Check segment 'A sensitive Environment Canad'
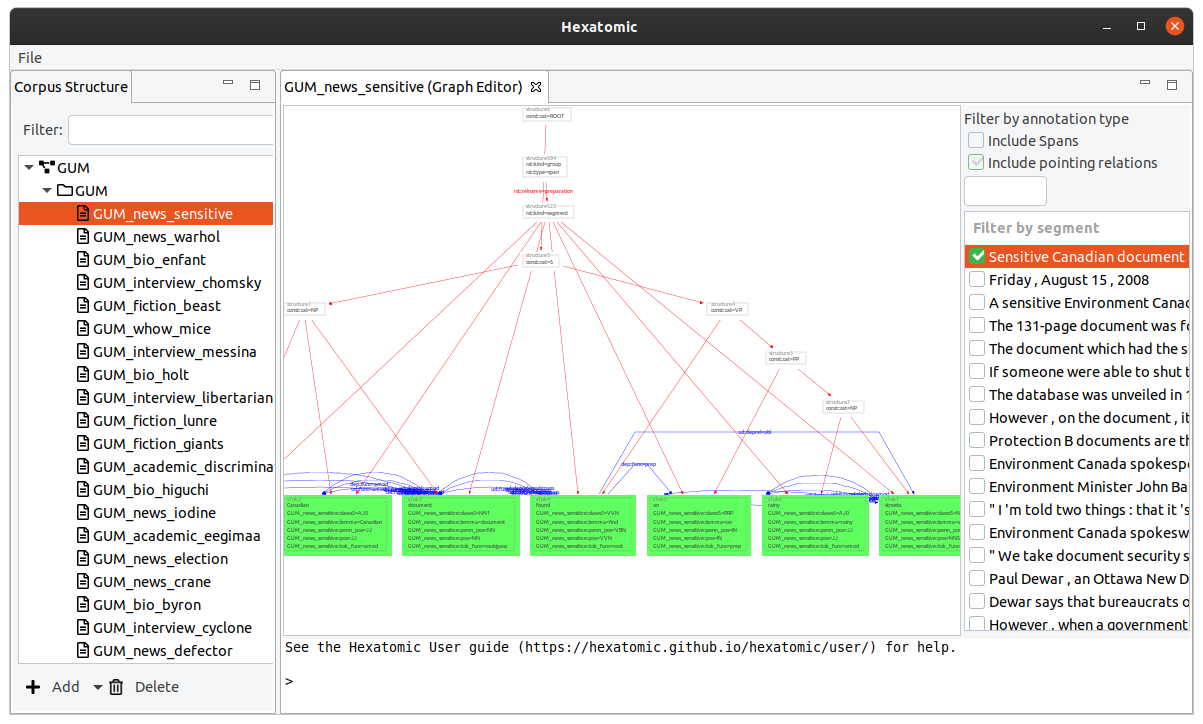 977,303
